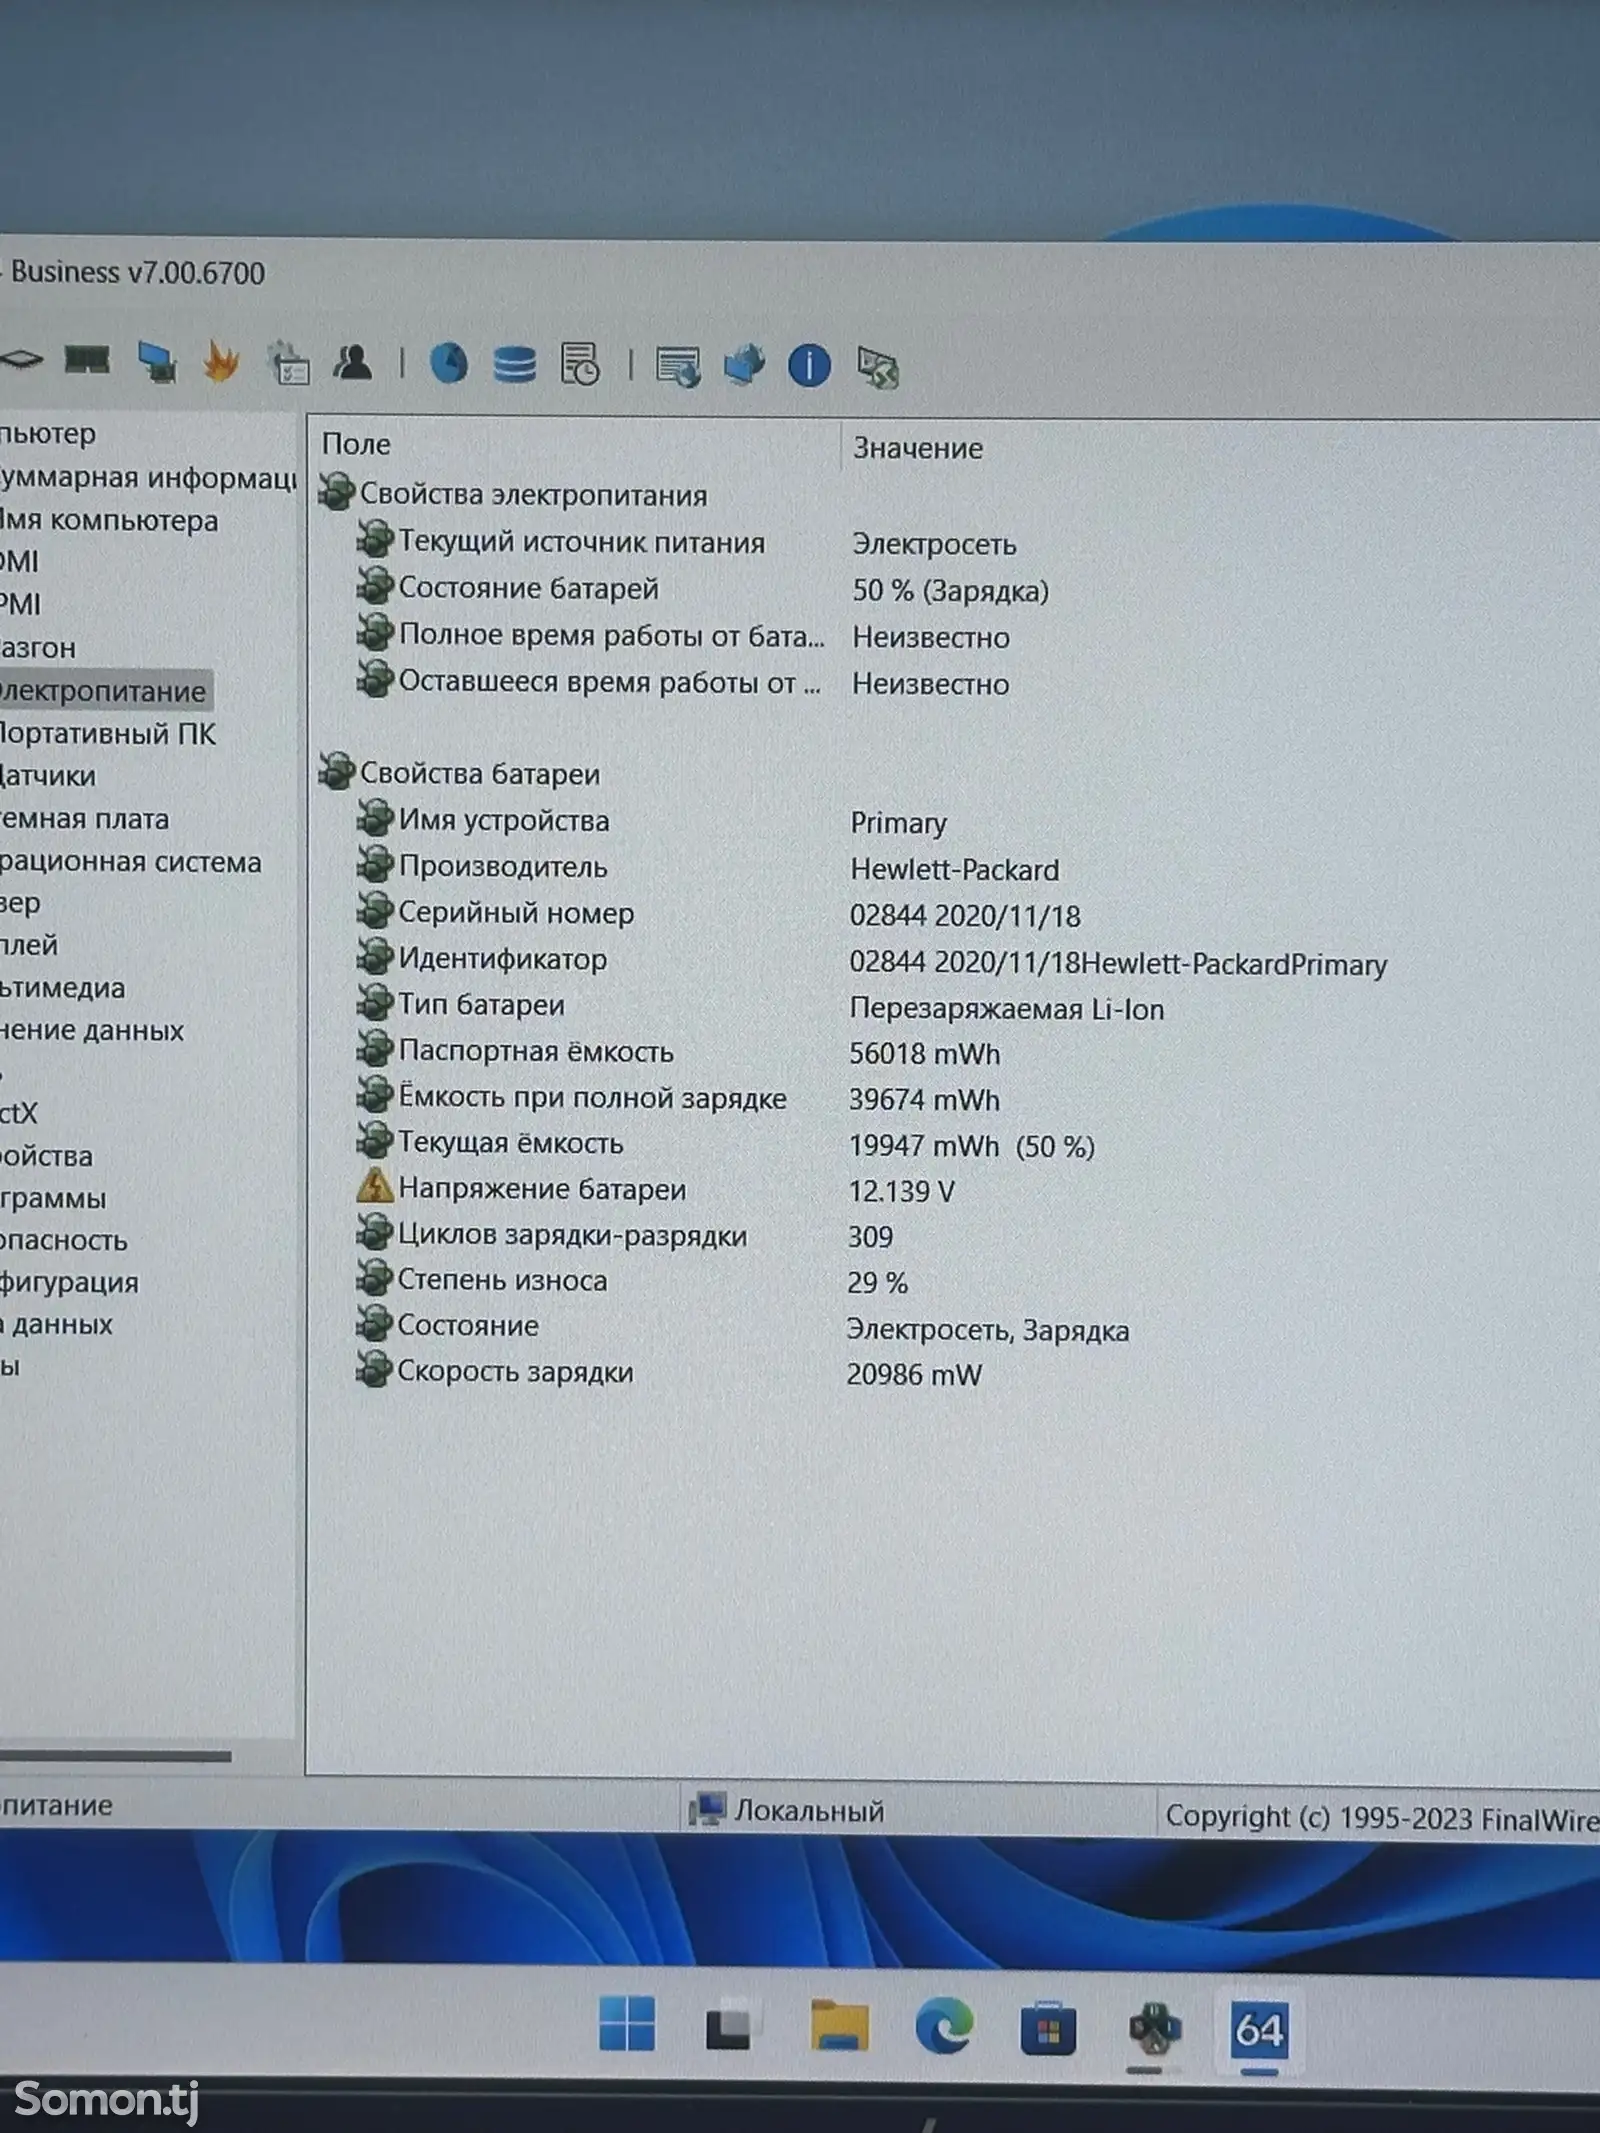Select the DMI tree entry
This screenshot has height=2133, width=1600.
point(19,562)
